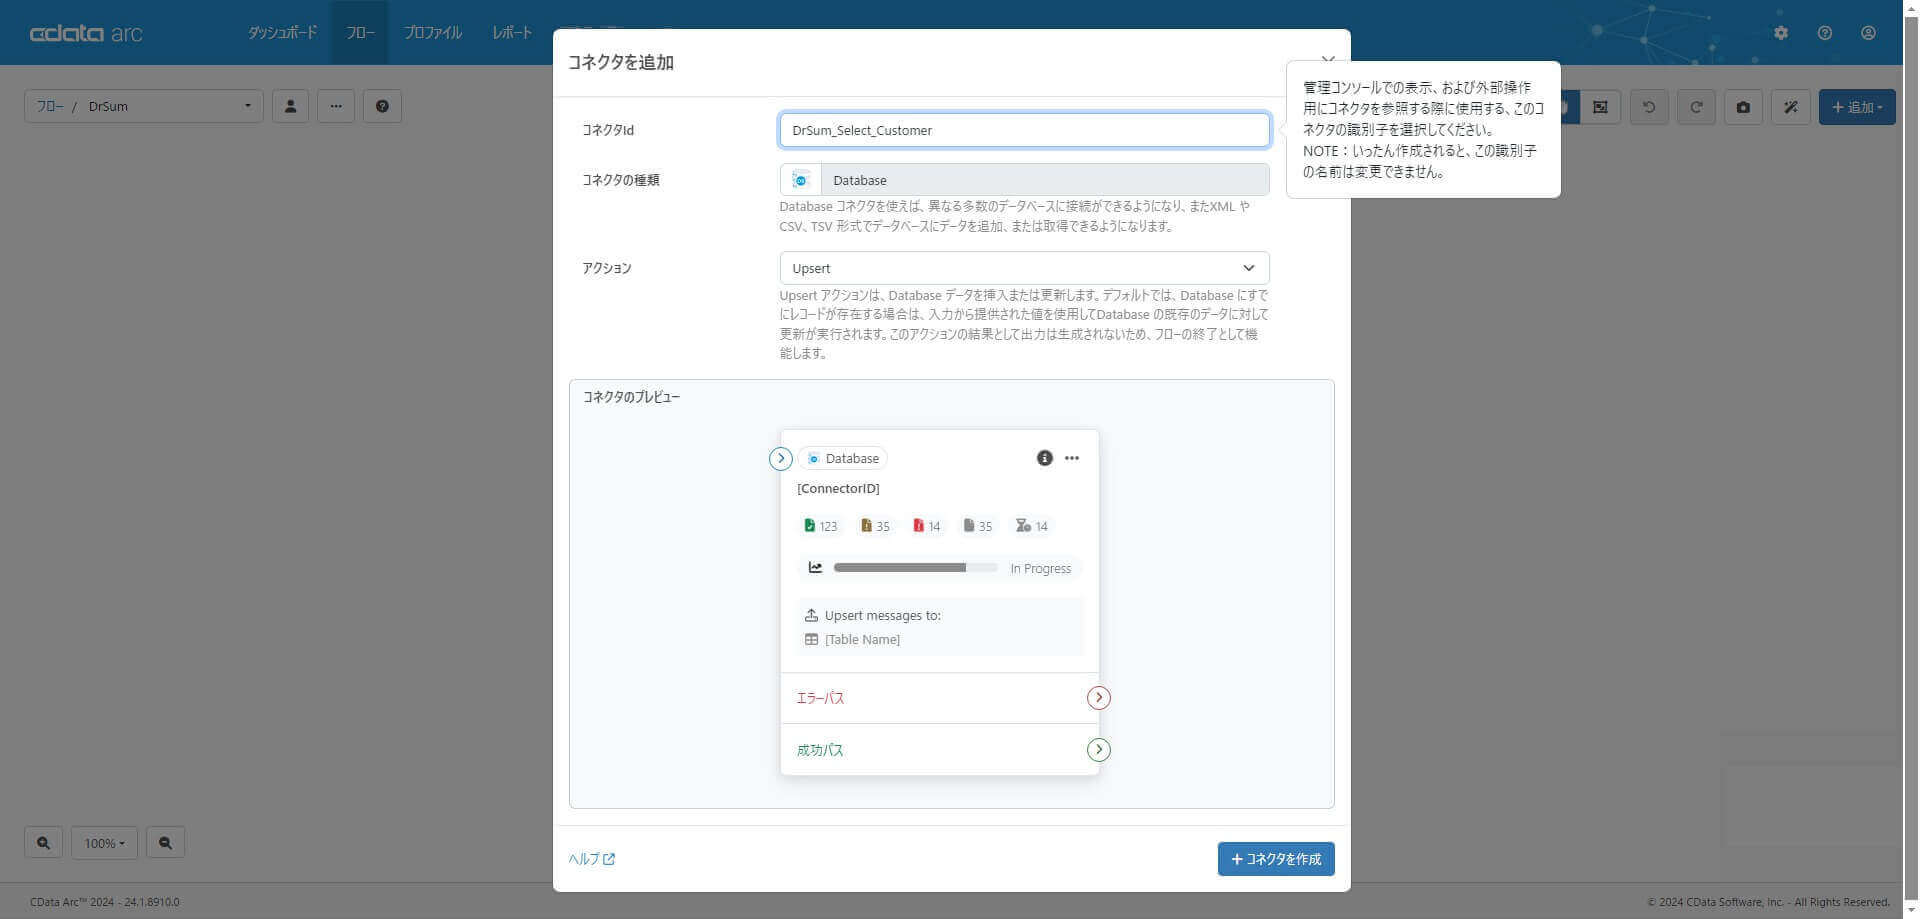Open the ヘルプ link at the dialog bottom
This screenshot has height=919, width=1920.
point(590,858)
